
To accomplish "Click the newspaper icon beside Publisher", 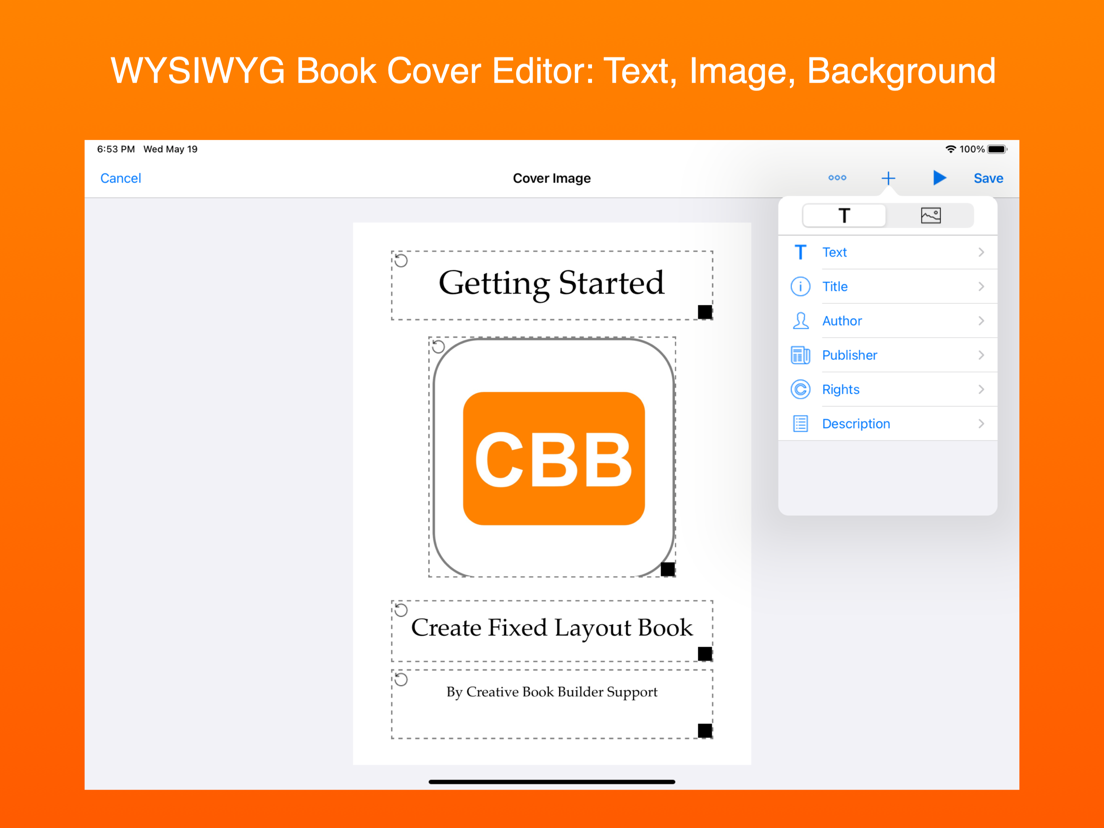I will (801, 355).
